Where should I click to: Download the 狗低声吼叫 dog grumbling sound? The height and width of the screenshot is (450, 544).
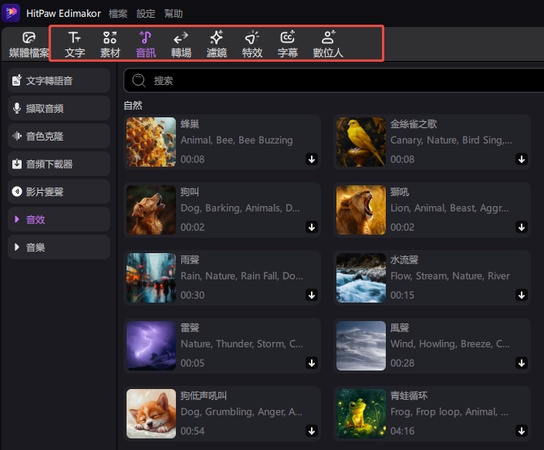click(312, 431)
